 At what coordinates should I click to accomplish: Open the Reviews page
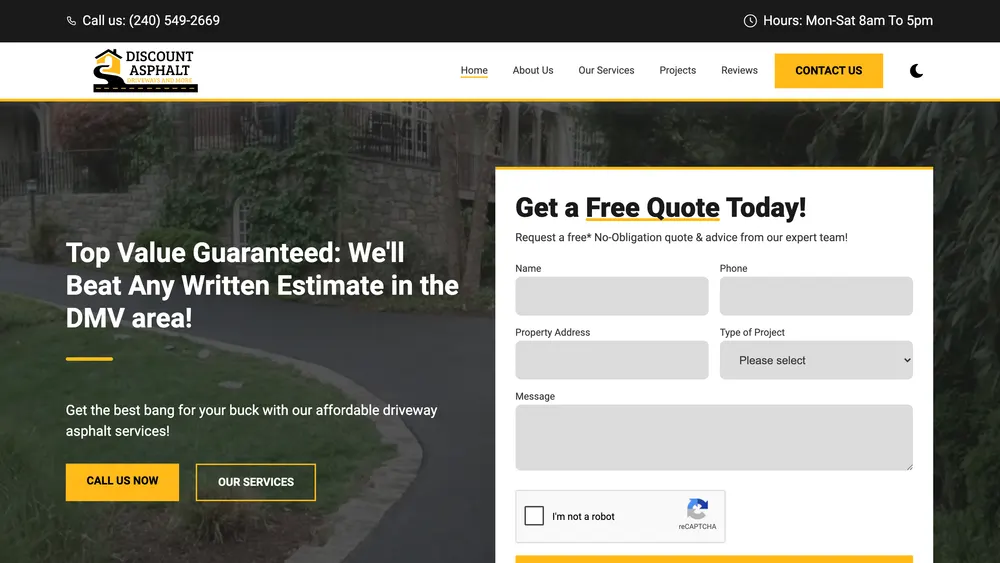pyautogui.click(x=739, y=70)
